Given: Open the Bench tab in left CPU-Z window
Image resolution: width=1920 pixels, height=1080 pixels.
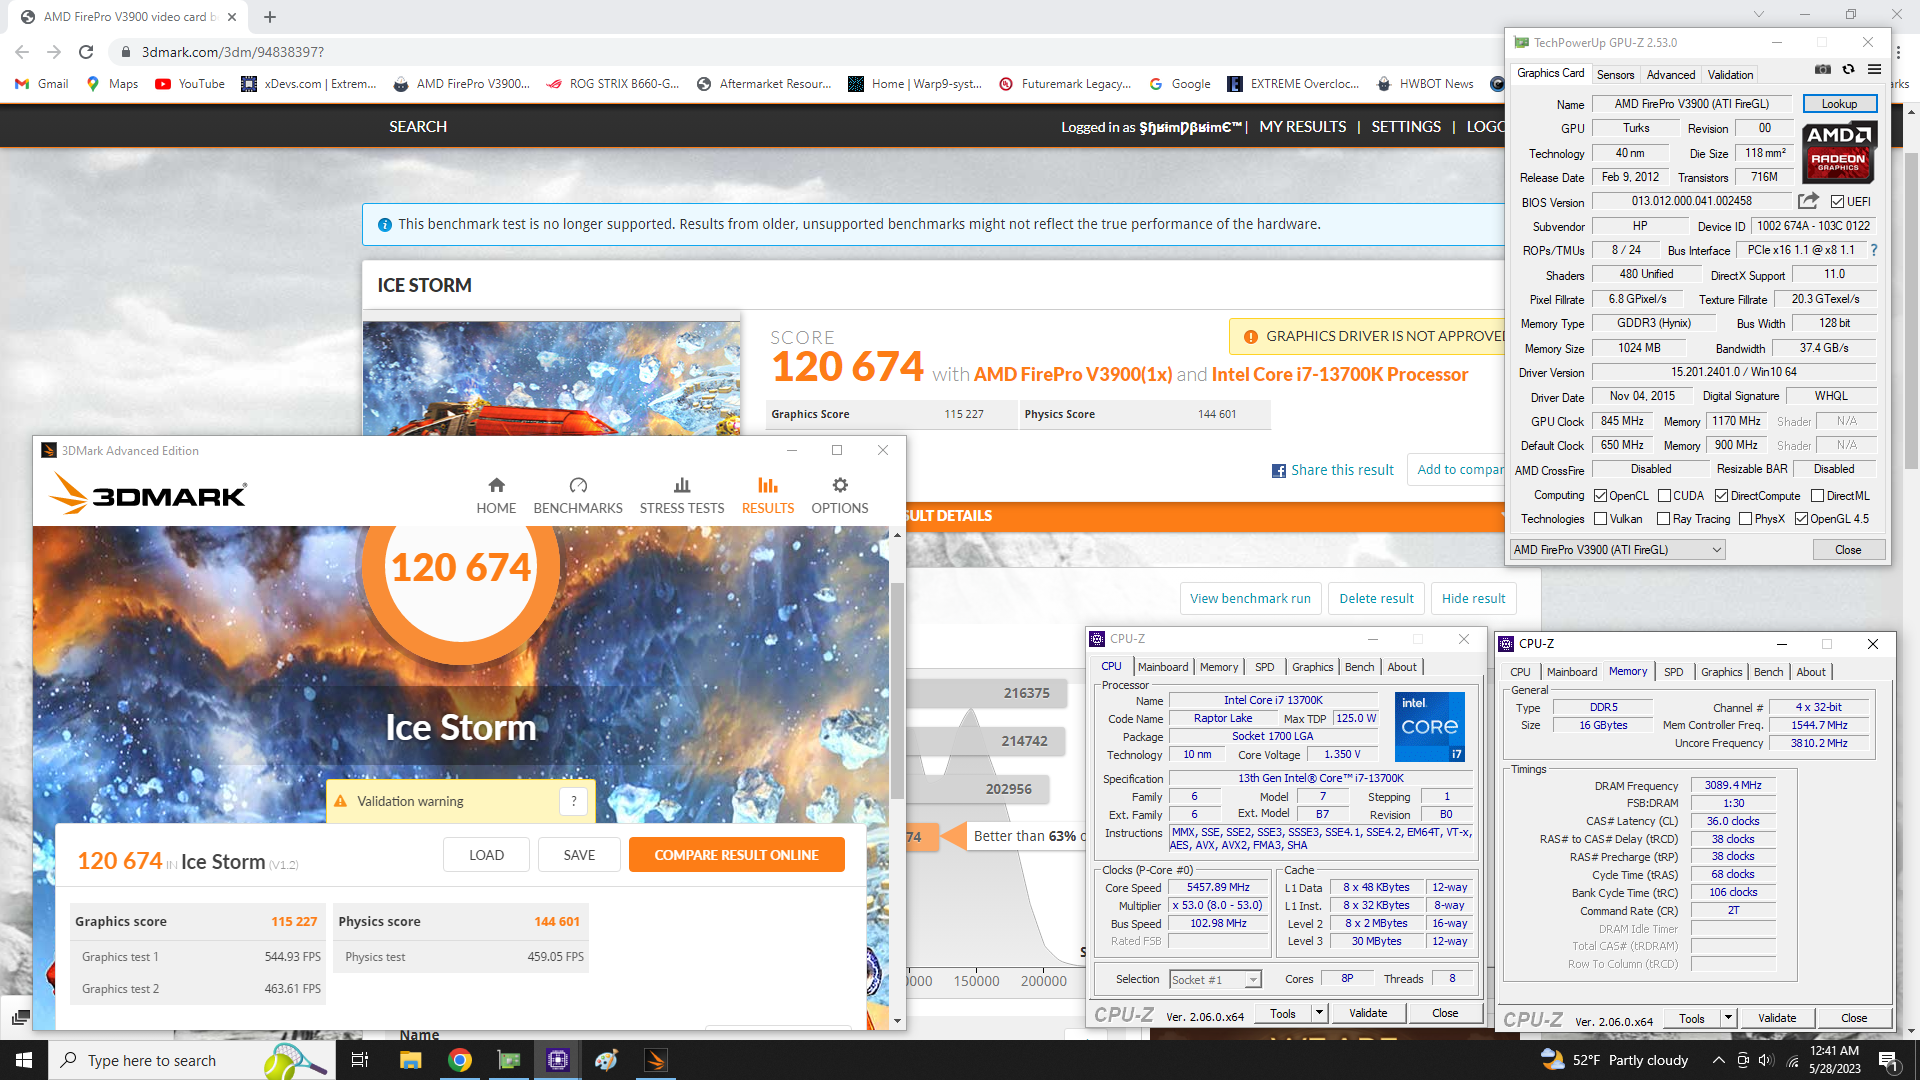Looking at the screenshot, I should [1359, 667].
